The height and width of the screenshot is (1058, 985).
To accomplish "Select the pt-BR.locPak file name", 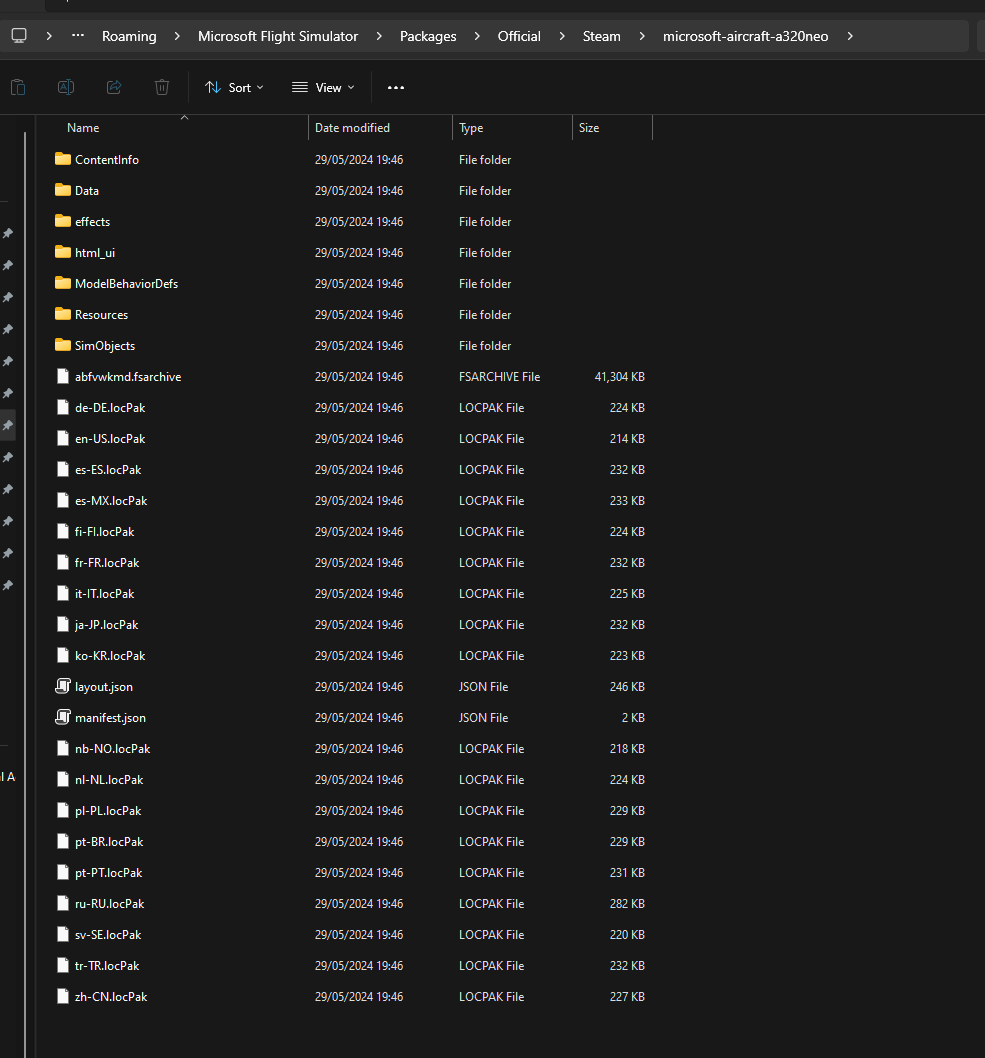I will (109, 842).
